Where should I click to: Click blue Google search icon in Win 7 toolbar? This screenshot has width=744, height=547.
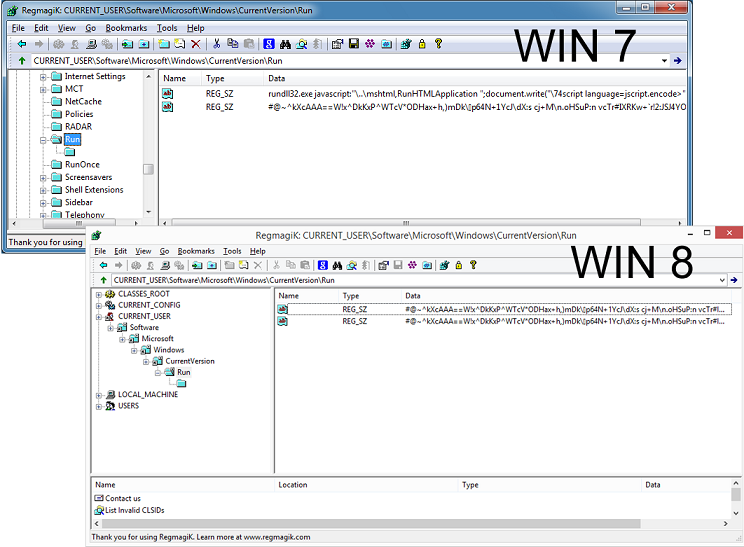pyautogui.click(x=269, y=44)
